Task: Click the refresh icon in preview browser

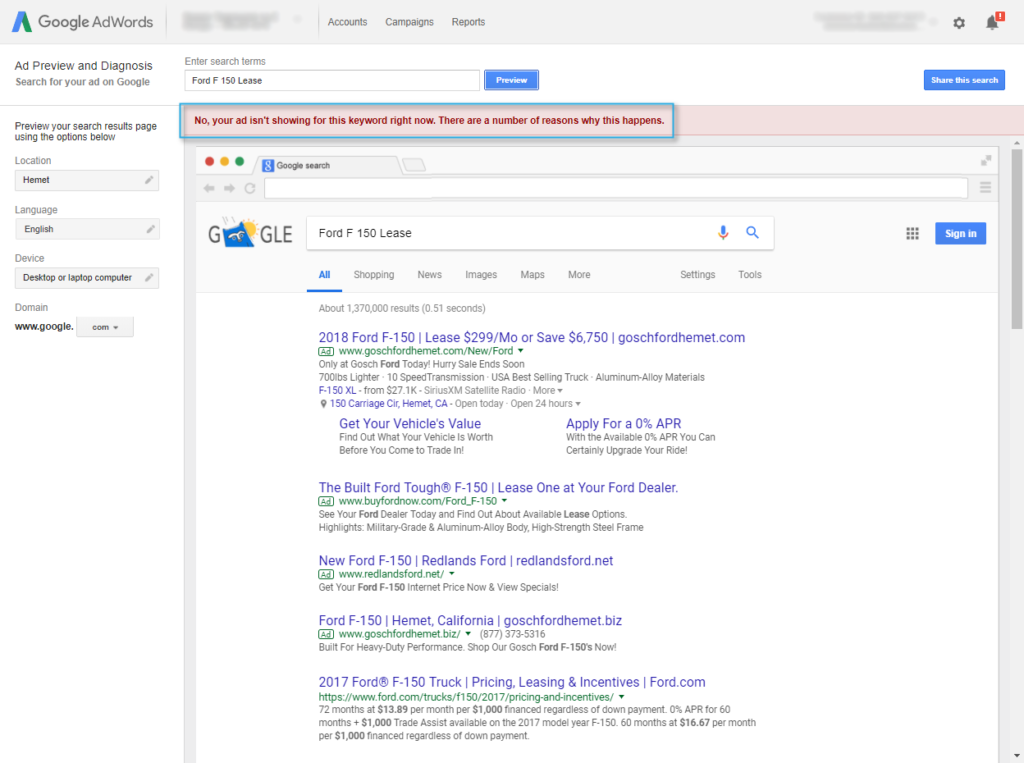Action: (x=249, y=187)
